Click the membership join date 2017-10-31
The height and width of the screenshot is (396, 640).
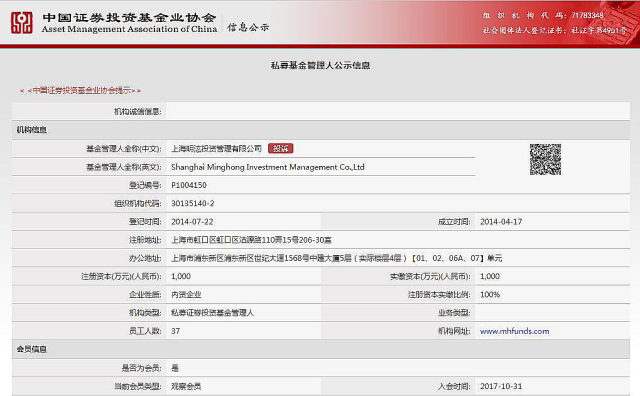pos(501,386)
